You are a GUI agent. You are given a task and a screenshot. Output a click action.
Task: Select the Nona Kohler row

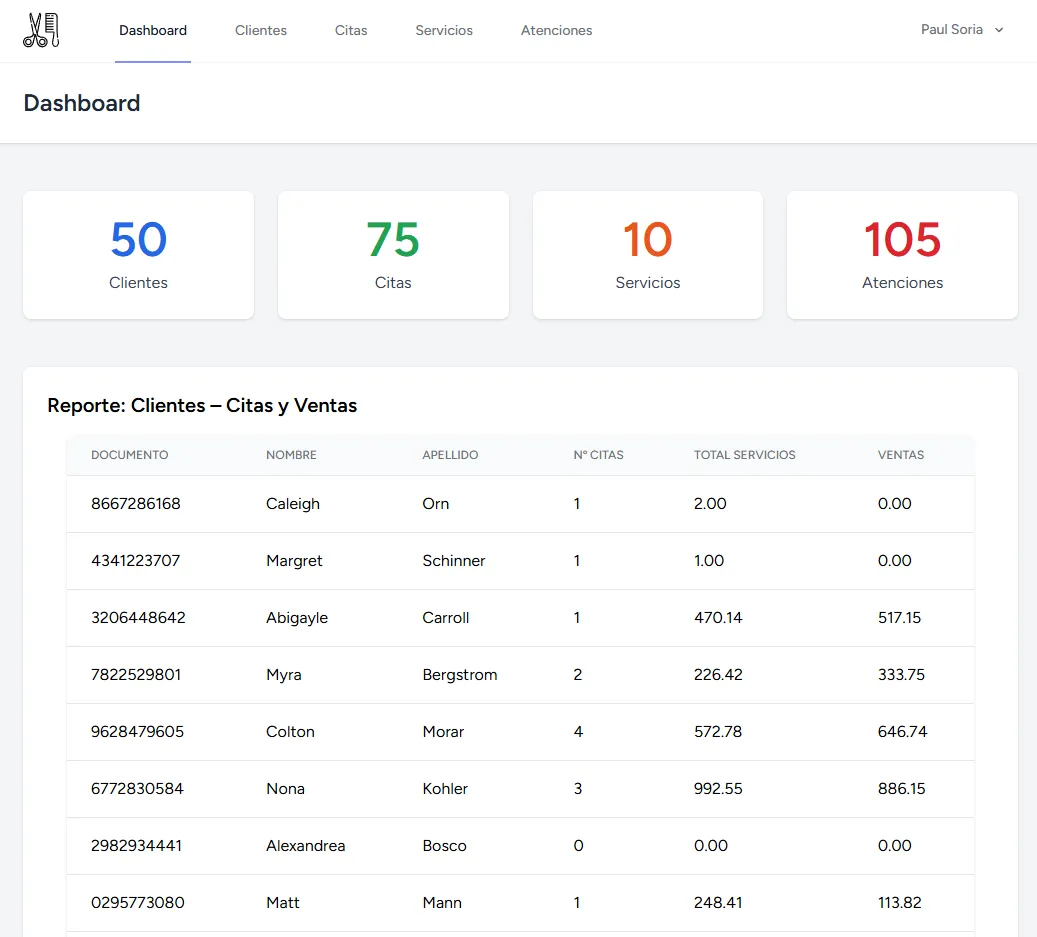coord(520,789)
